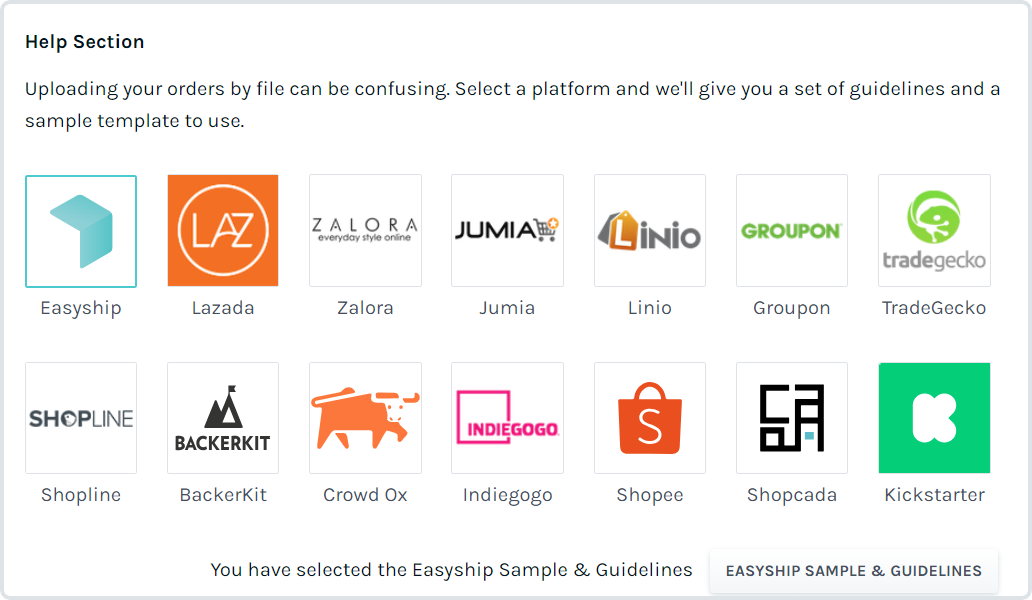Choose the Groupon logo tile
This screenshot has width=1032, height=600.
coord(792,231)
